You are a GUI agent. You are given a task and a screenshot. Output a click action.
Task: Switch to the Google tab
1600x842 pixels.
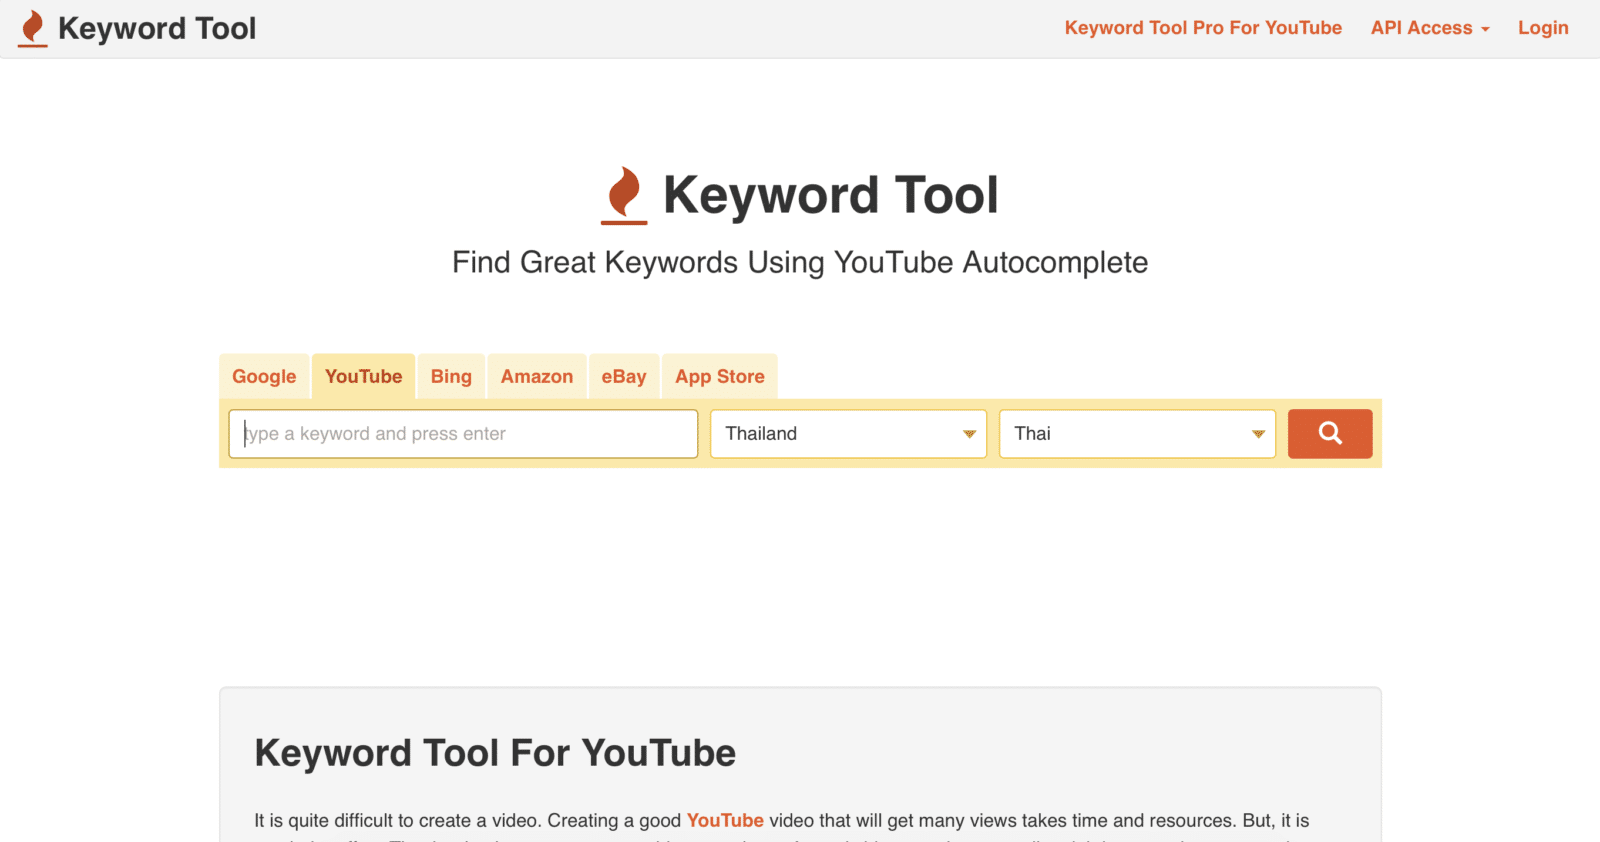pos(264,377)
